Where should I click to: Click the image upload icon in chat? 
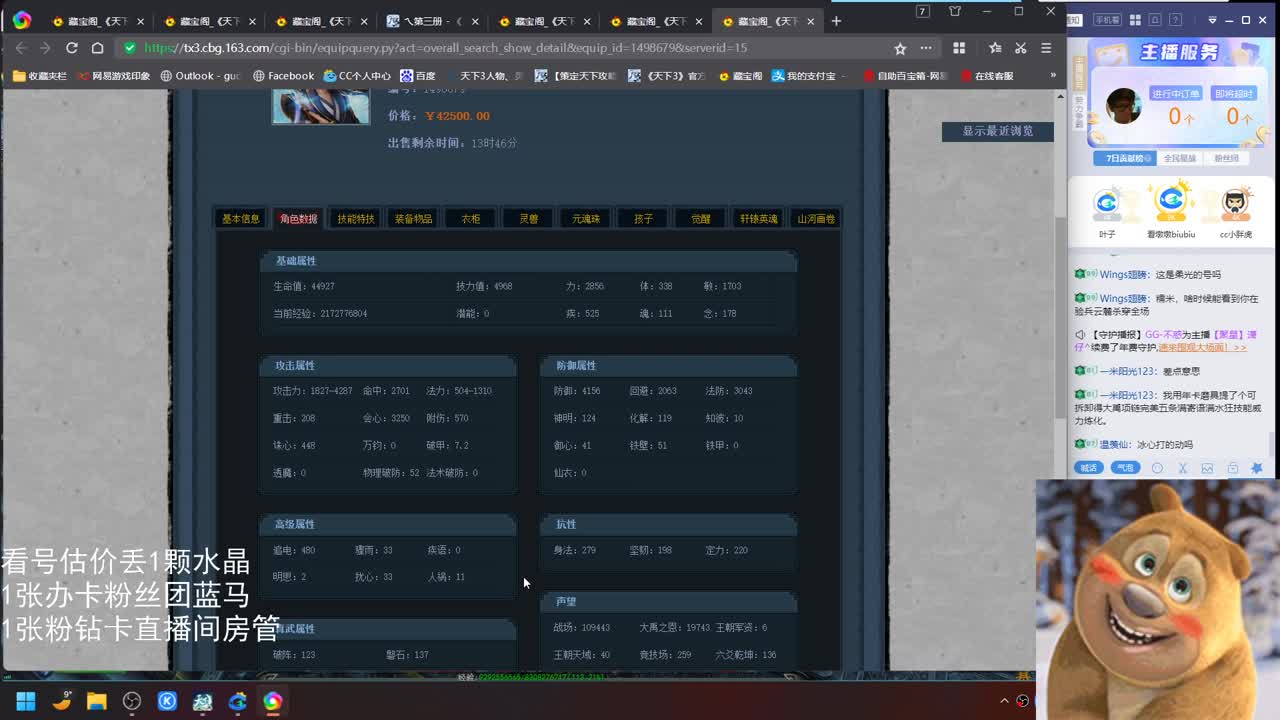click(1207, 467)
